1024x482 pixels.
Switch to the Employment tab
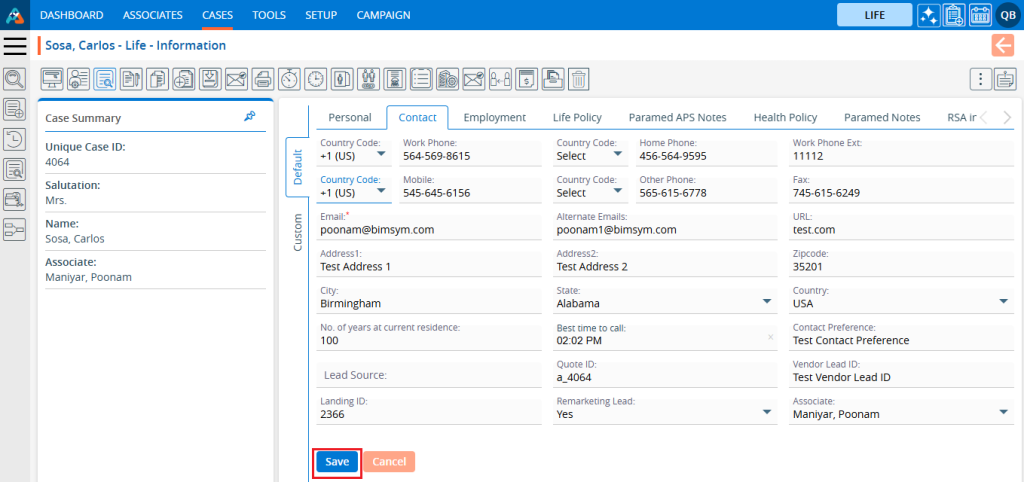[x=494, y=117]
